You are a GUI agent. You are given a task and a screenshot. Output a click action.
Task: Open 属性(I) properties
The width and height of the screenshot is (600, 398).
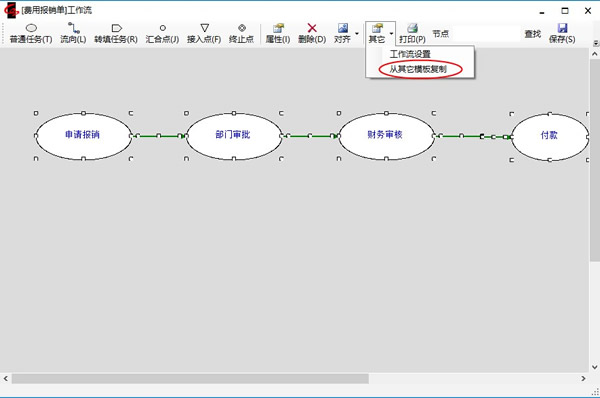(x=278, y=33)
